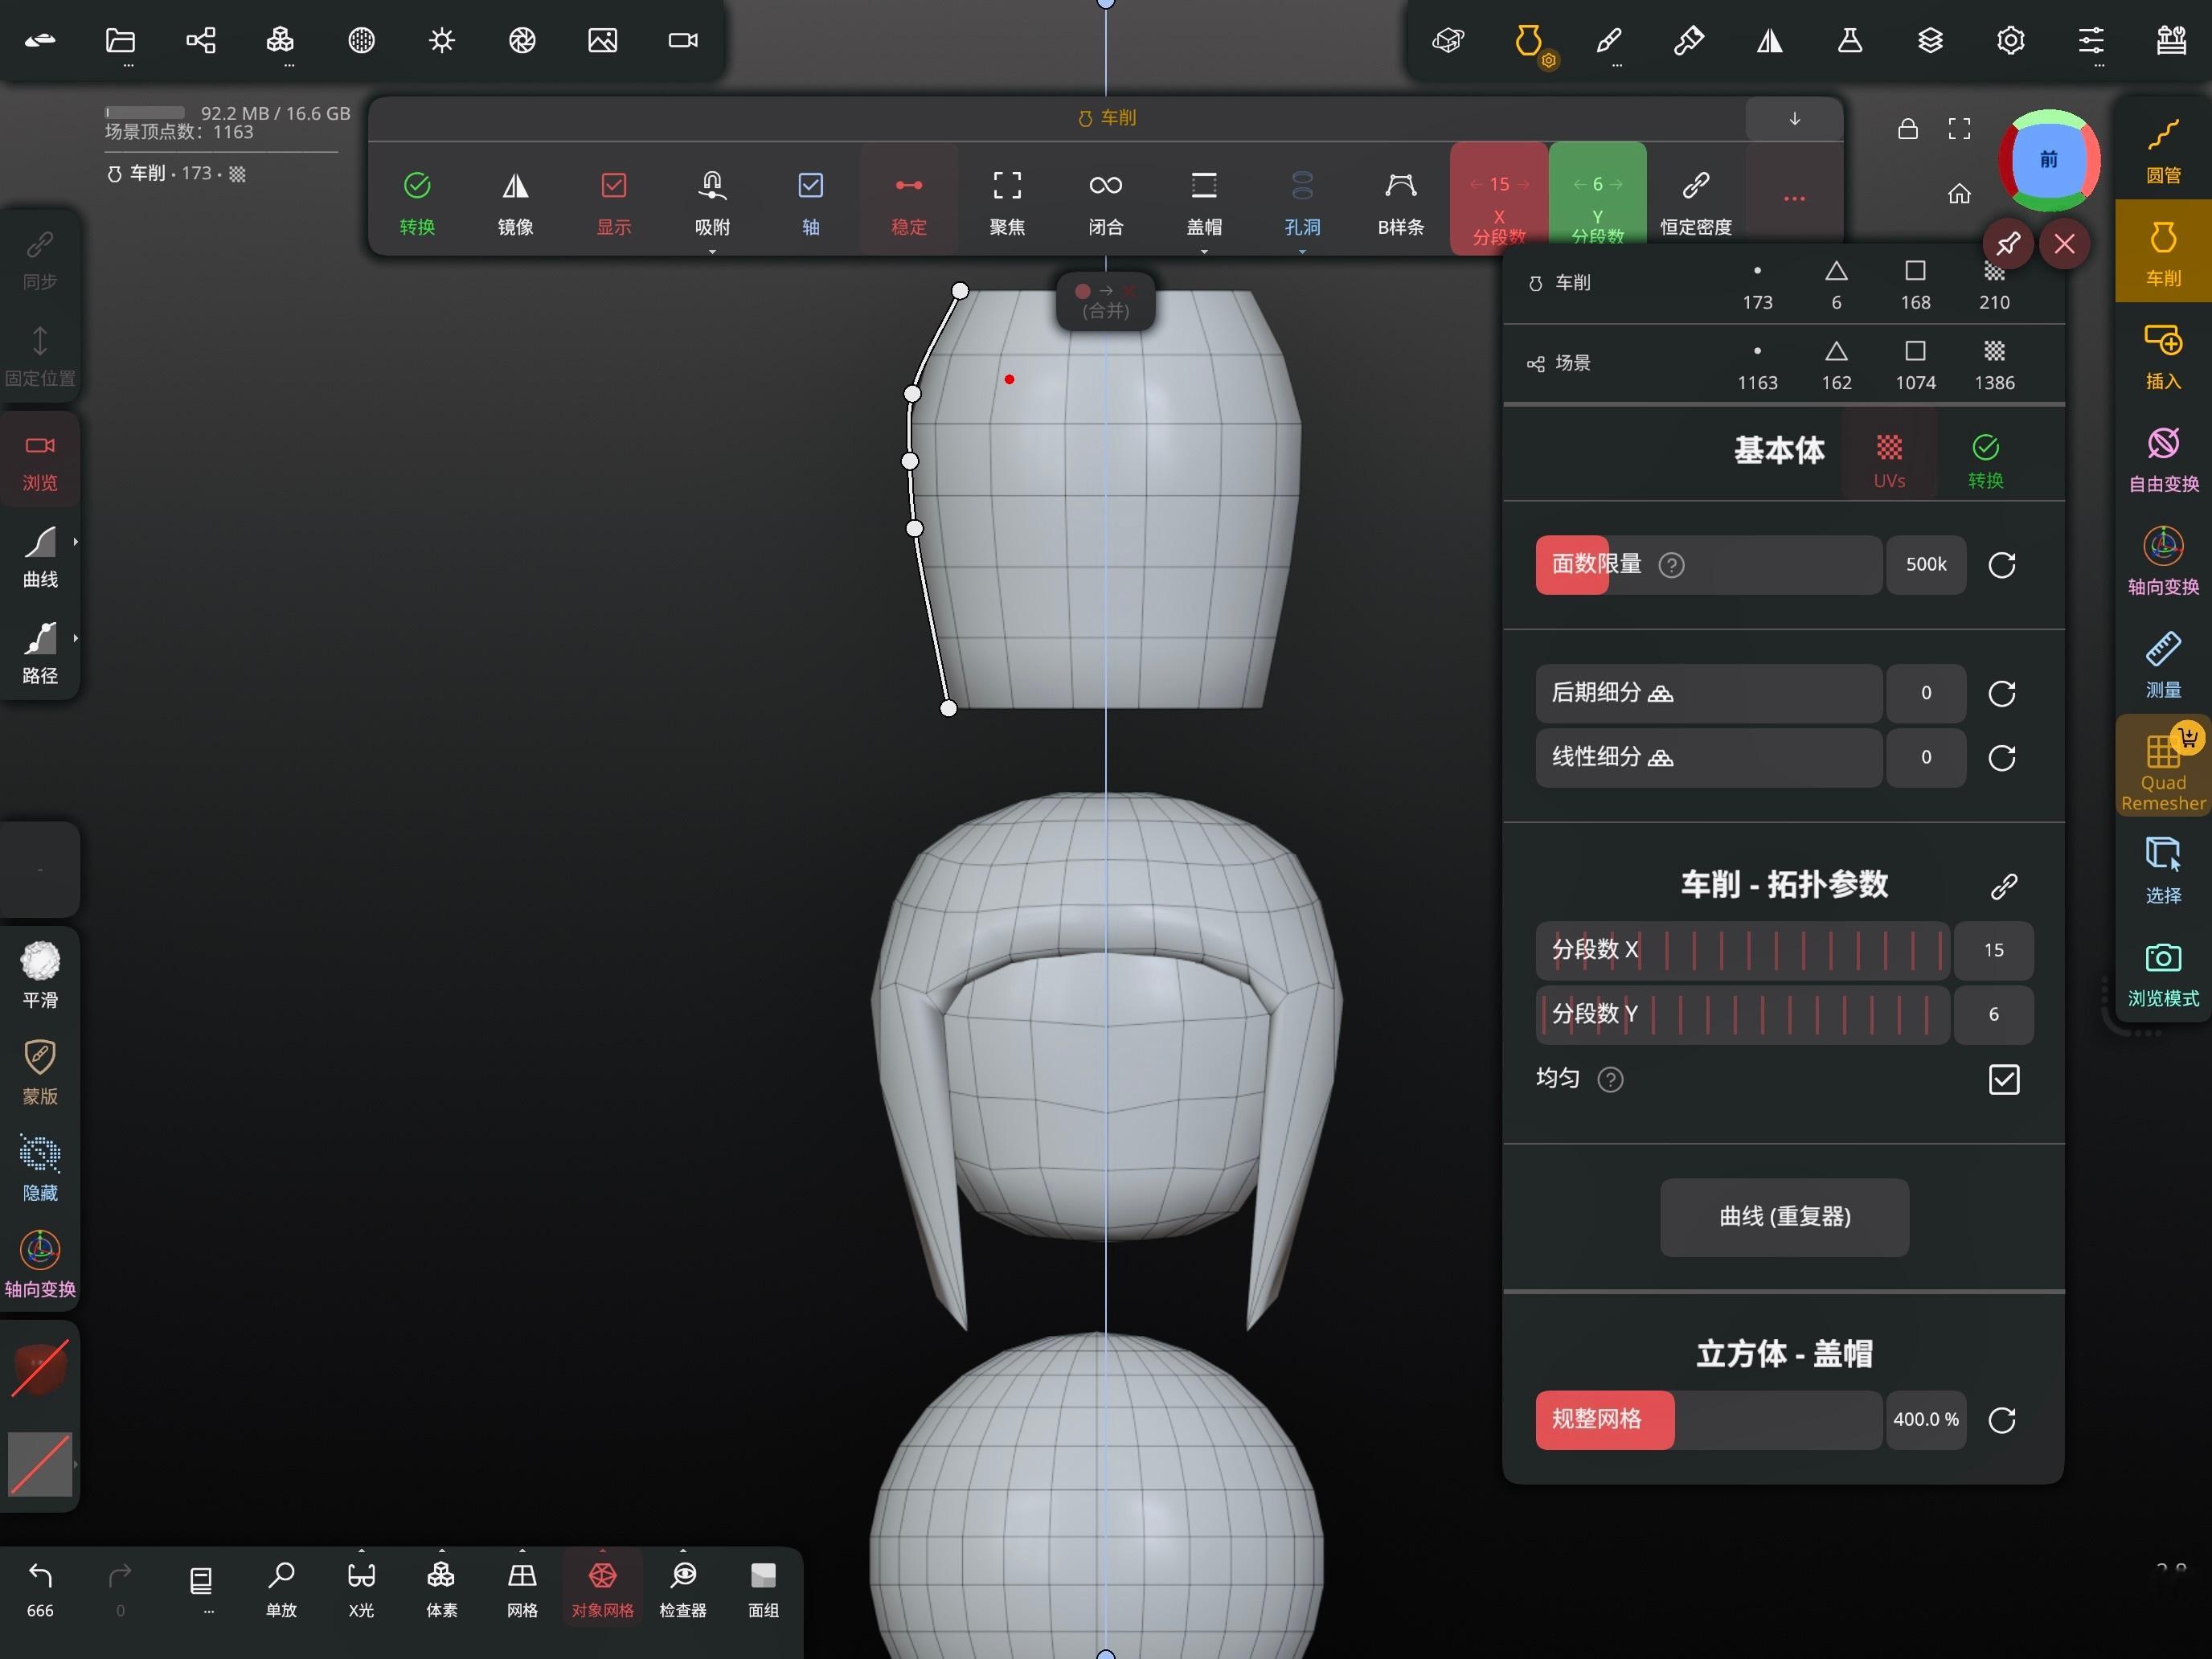
Task: Toggle the Uniform (均匀) checkbox
Action: pos(2004,1079)
